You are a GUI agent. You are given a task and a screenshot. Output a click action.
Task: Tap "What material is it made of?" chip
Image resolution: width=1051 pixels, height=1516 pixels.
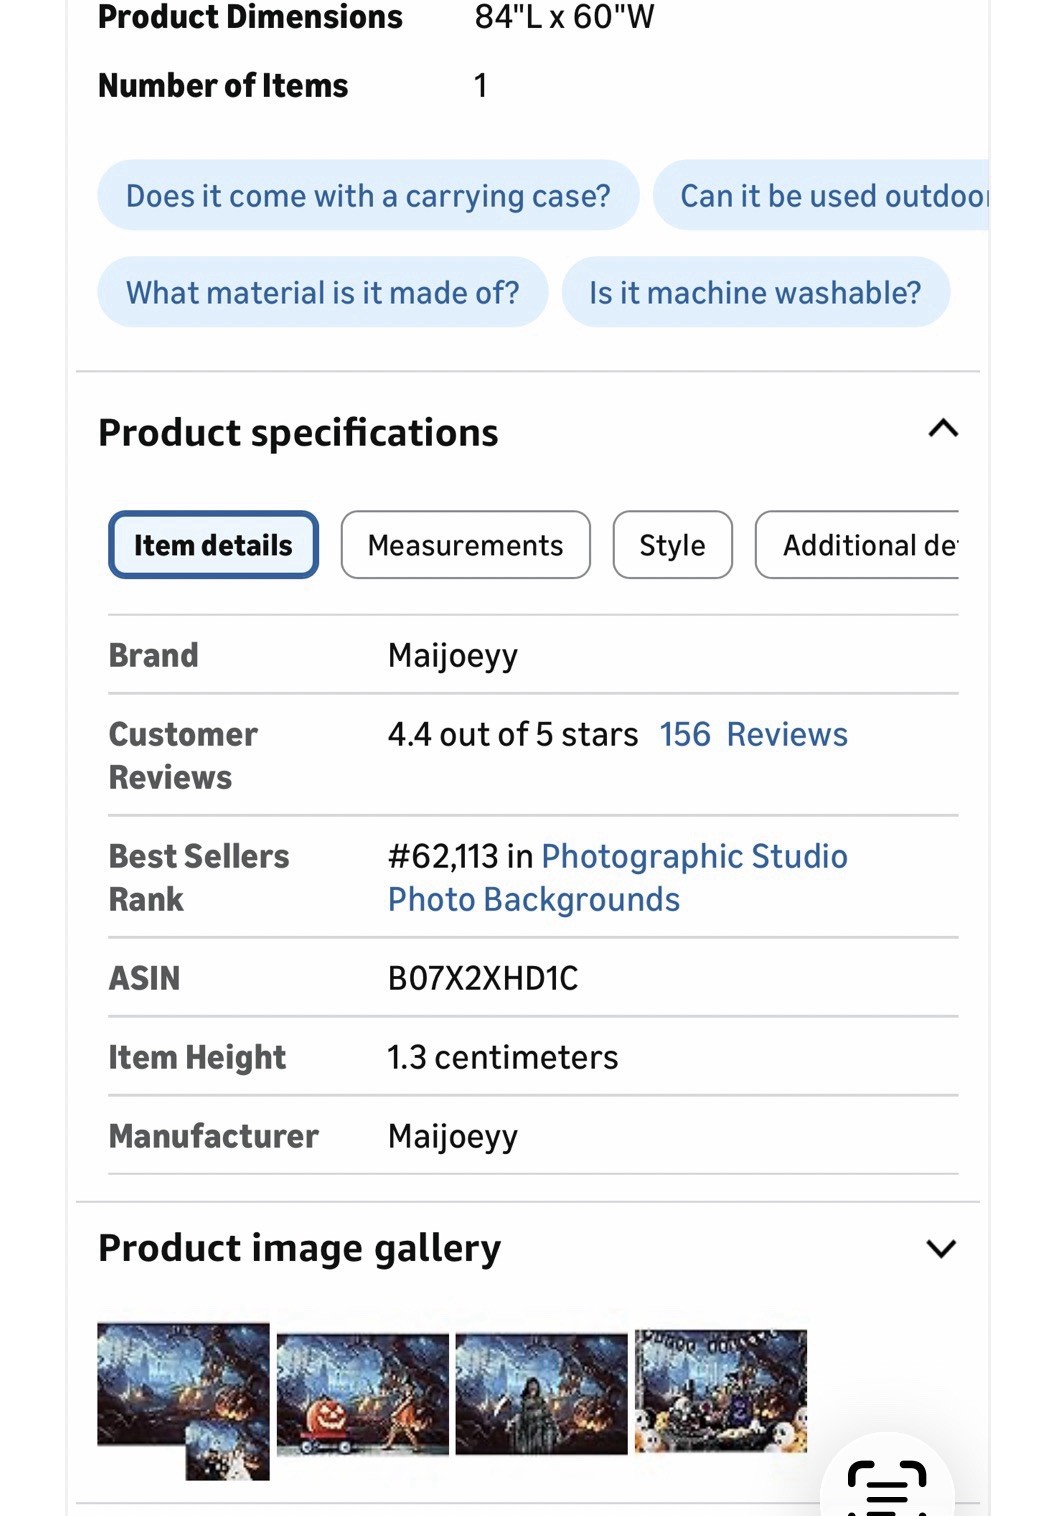point(322,292)
